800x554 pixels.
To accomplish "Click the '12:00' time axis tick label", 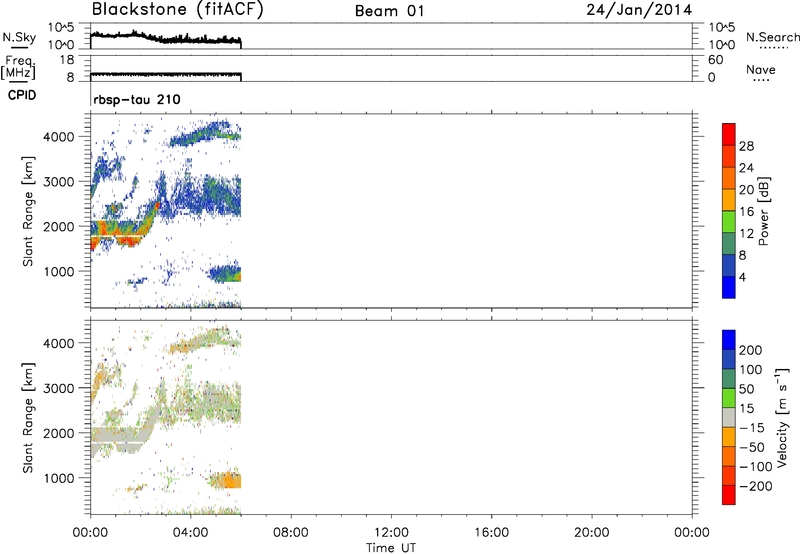I will (391, 533).
